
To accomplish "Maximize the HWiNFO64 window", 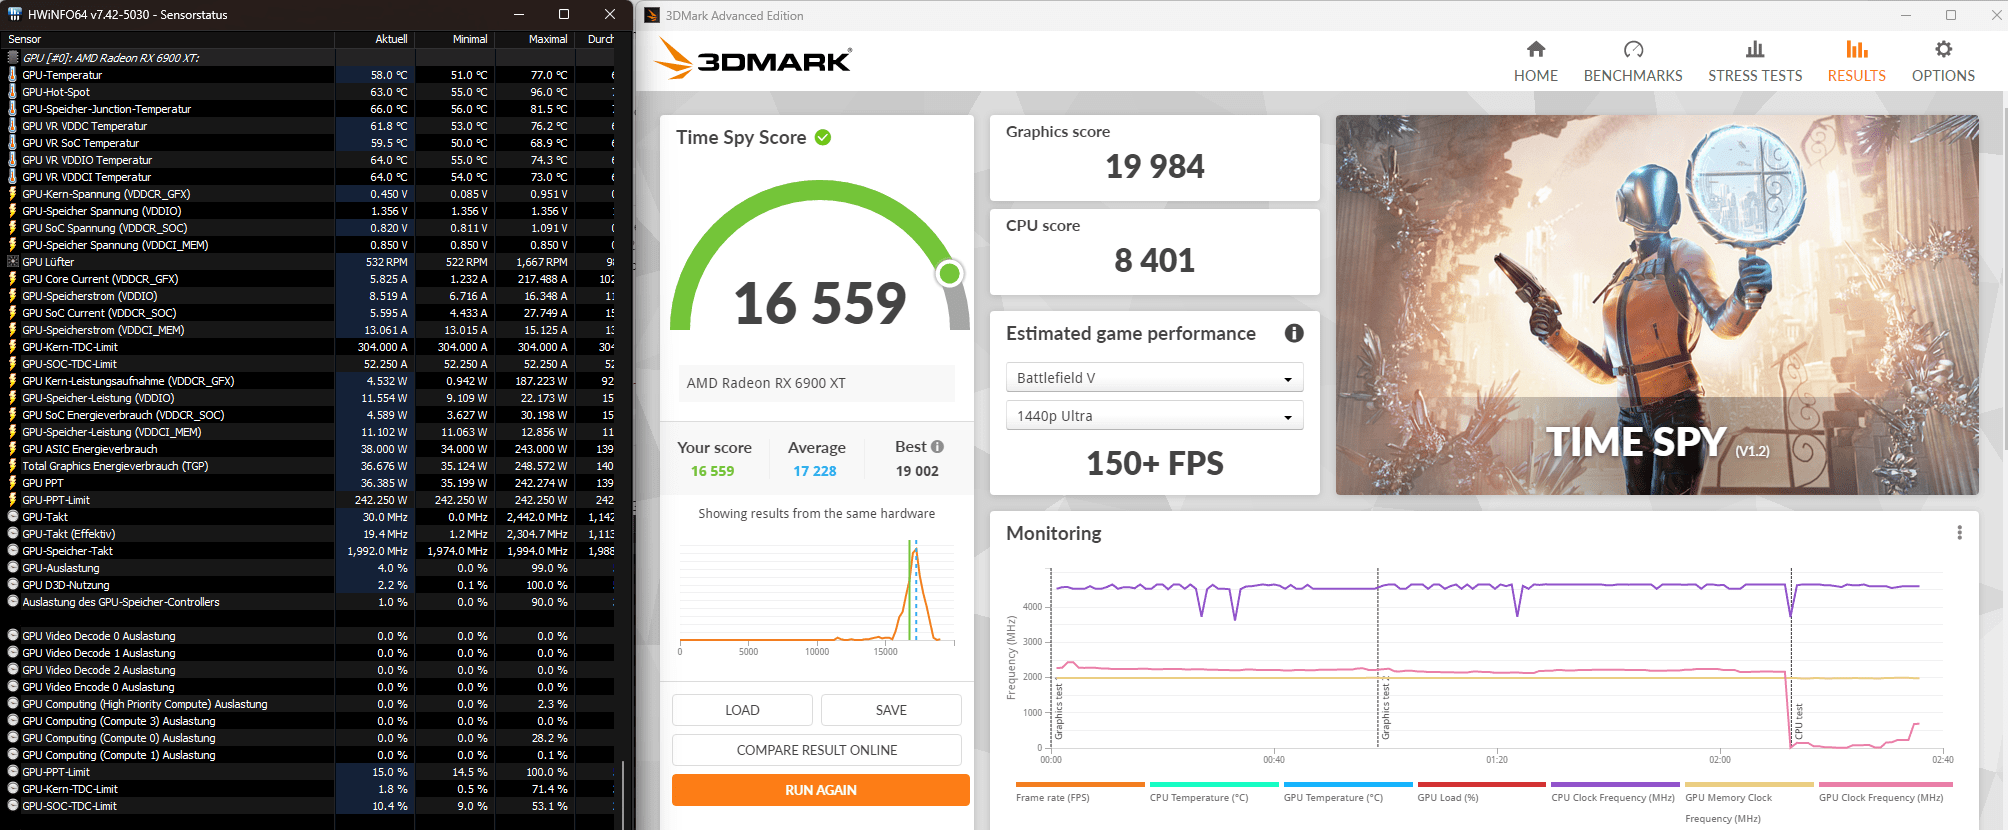I will point(564,14).
